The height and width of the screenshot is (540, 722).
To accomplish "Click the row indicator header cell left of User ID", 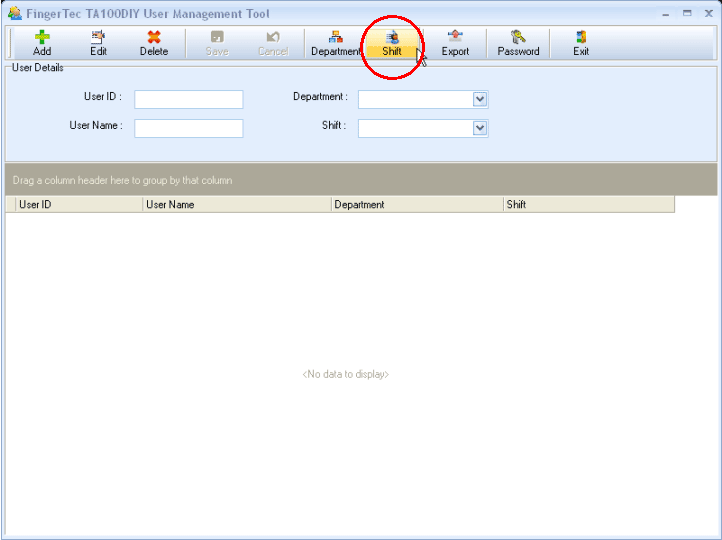I will [x=11, y=204].
